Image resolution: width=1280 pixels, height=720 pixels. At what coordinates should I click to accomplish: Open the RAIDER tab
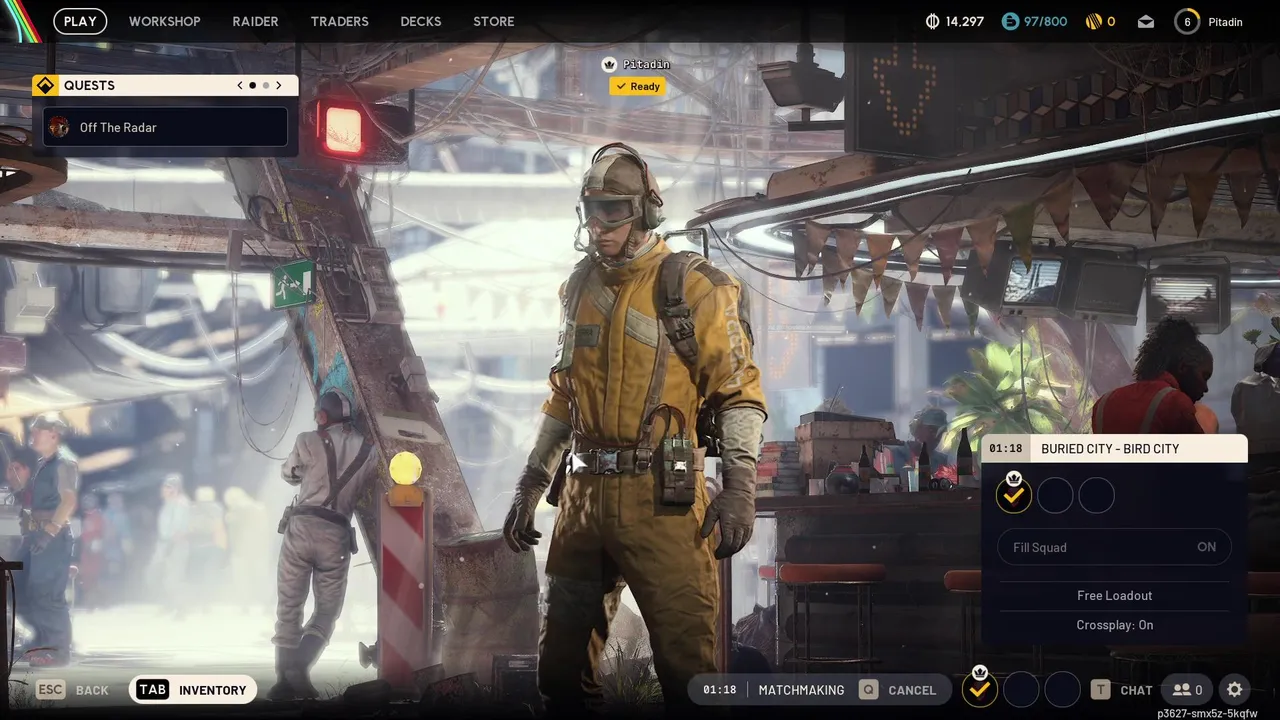(255, 21)
